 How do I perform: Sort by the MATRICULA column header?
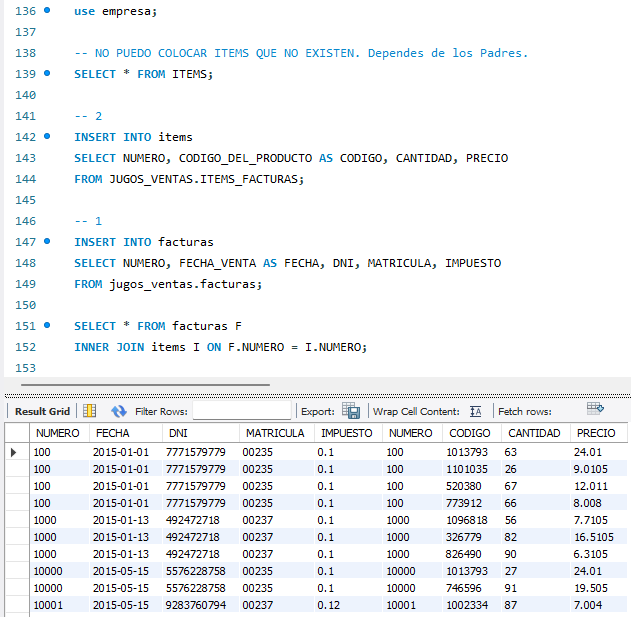(x=274, y=433)
